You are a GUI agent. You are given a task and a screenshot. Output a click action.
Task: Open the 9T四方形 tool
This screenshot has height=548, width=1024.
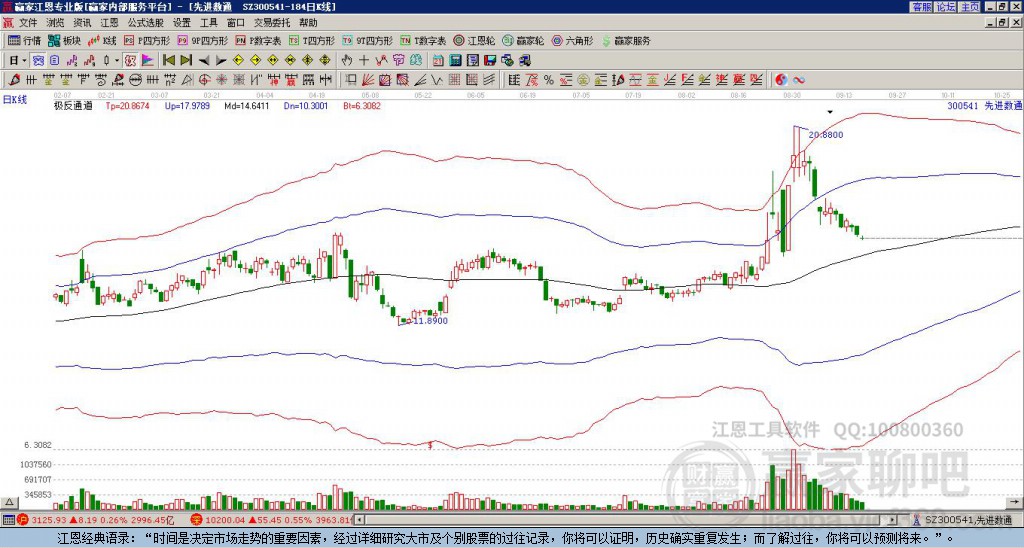click(x=368, y=40)
